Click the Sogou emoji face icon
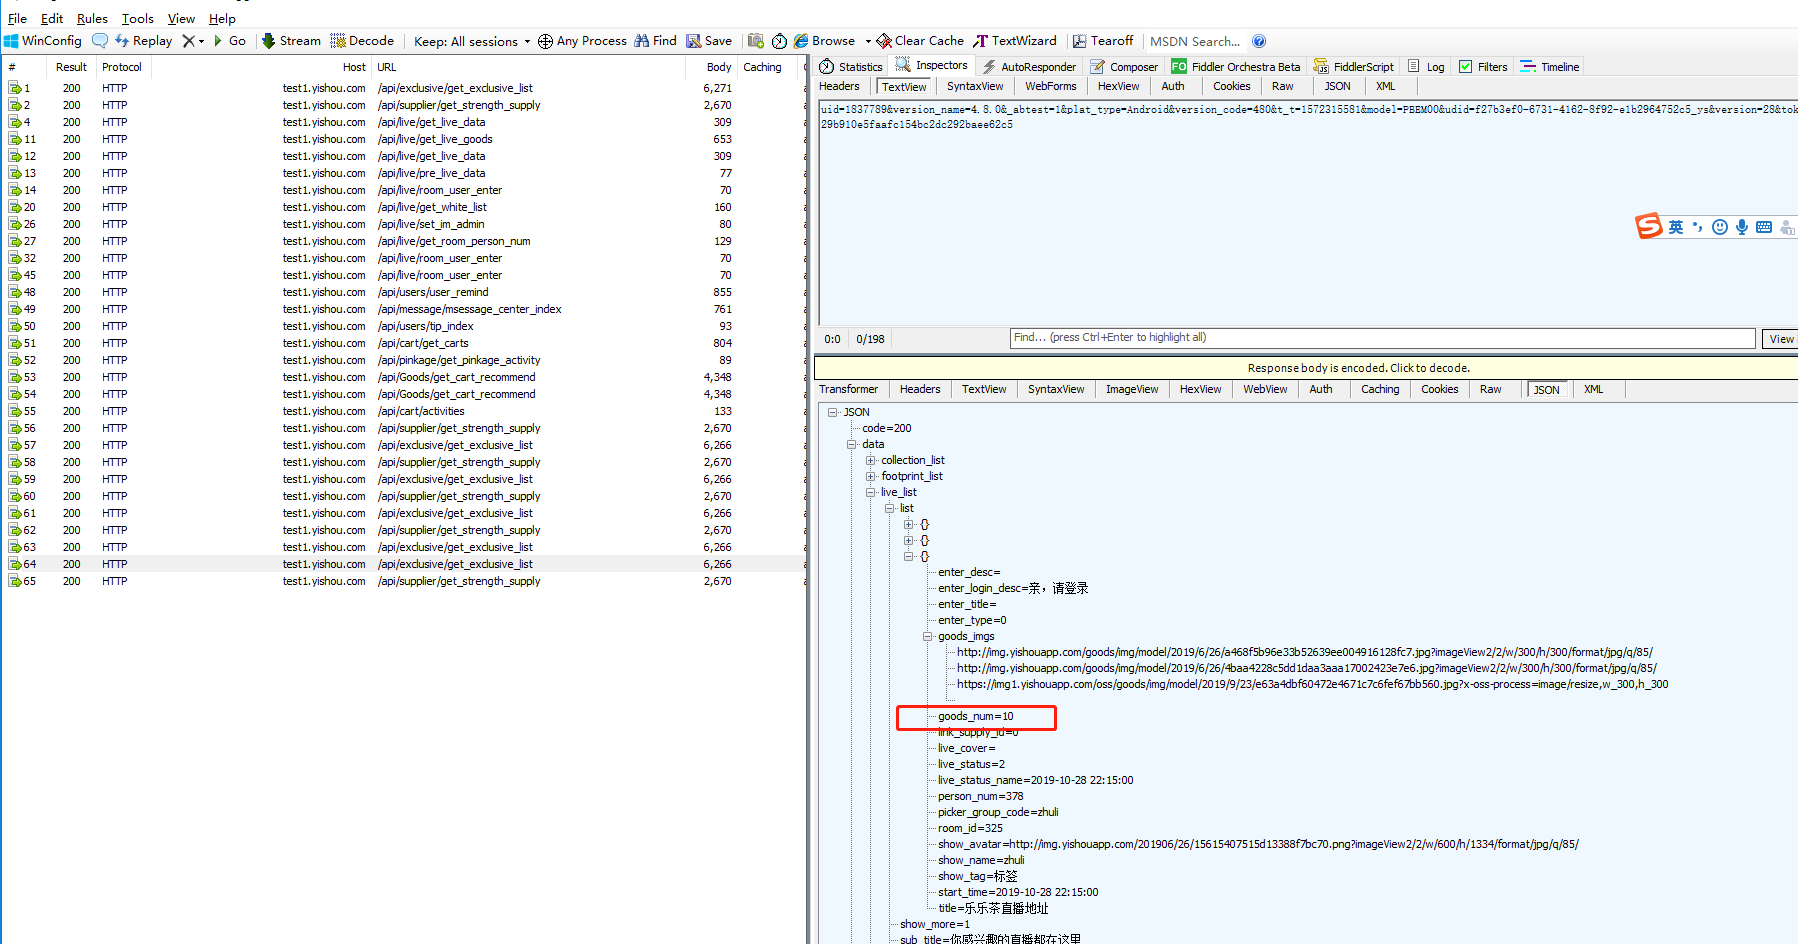The width and height of the screenshot is (1798, 944). [x=1720, y=227]
